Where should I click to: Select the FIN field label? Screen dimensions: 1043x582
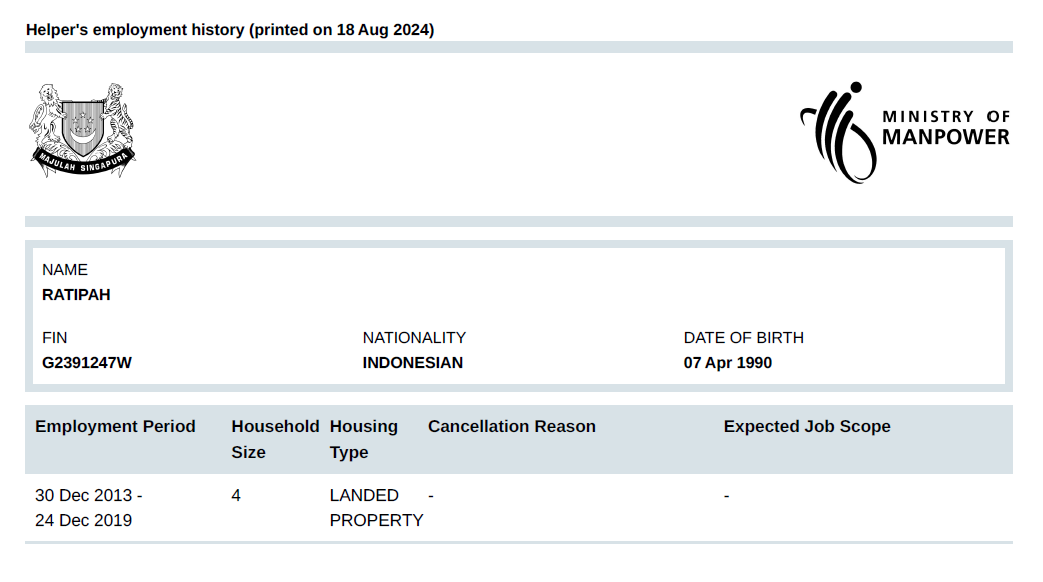point(55,338)
